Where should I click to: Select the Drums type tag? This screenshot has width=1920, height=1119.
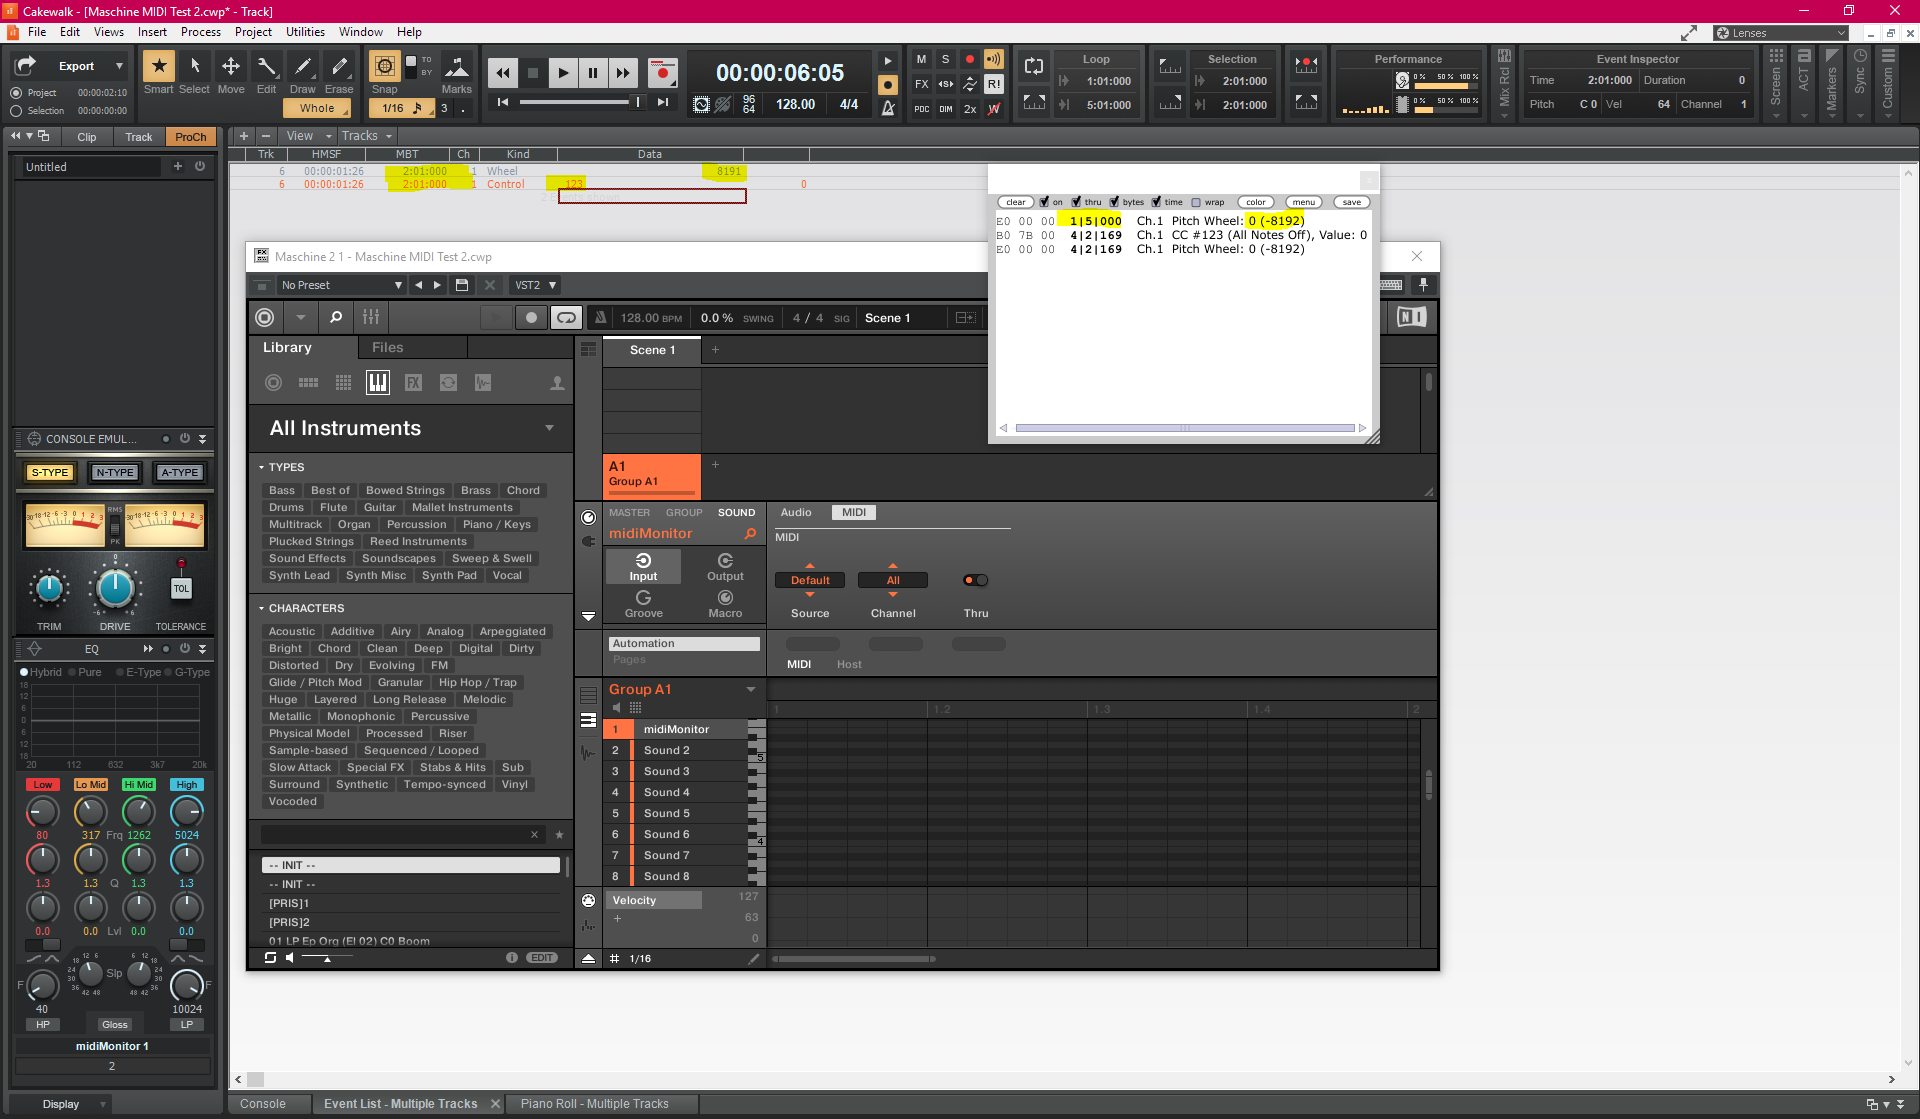[286, 507]
